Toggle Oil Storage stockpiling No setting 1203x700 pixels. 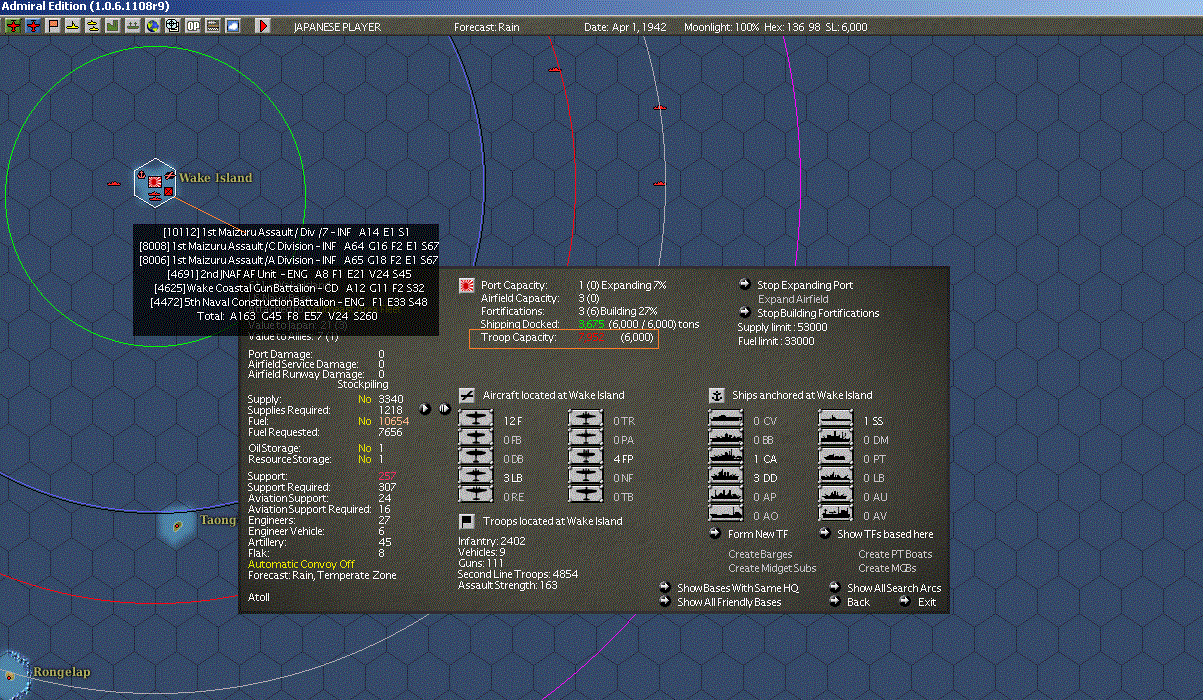click(x=365, y=448)
